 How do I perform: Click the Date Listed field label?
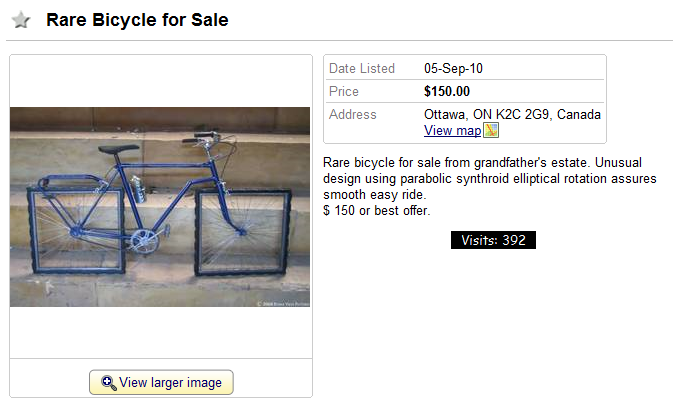click(x=361, y=69)
